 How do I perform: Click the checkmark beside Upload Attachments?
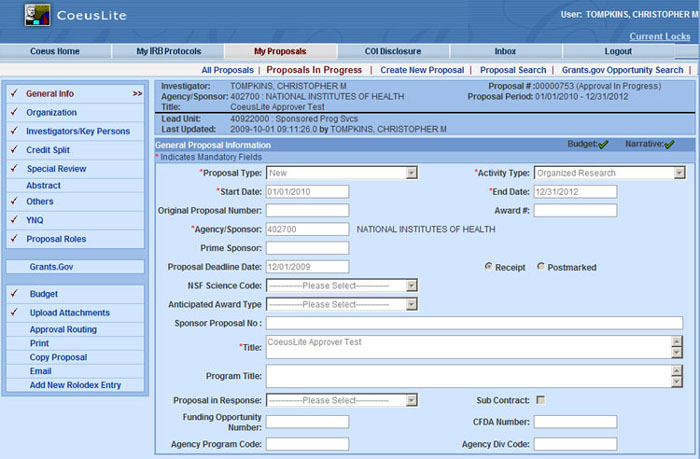tap(13, 313)
